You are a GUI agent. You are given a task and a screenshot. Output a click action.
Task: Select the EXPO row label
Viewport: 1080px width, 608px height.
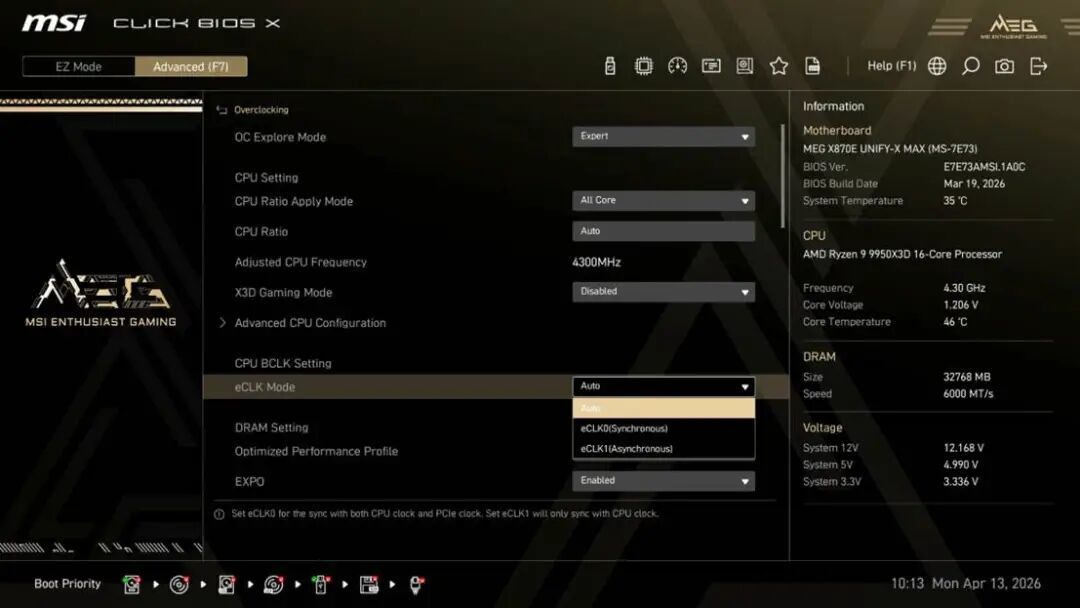click(249, 482)
